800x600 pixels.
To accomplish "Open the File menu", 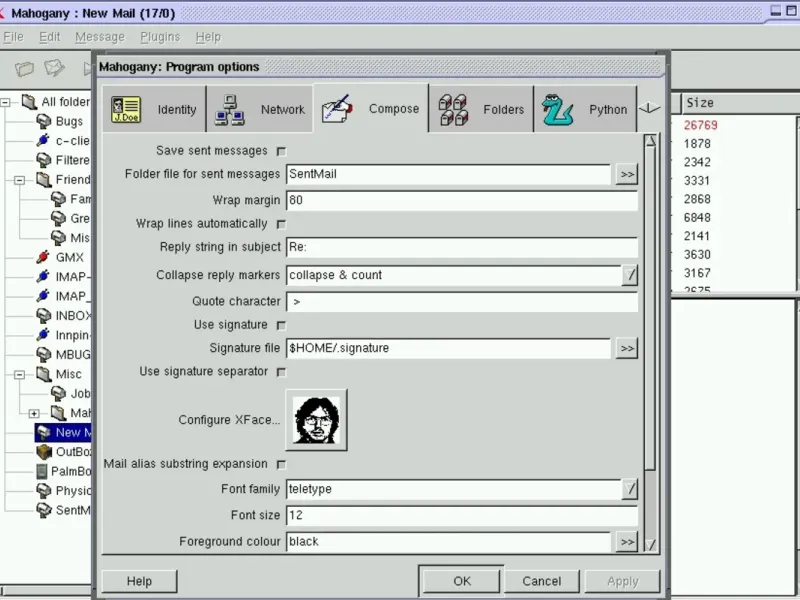I will coord(13,37).
